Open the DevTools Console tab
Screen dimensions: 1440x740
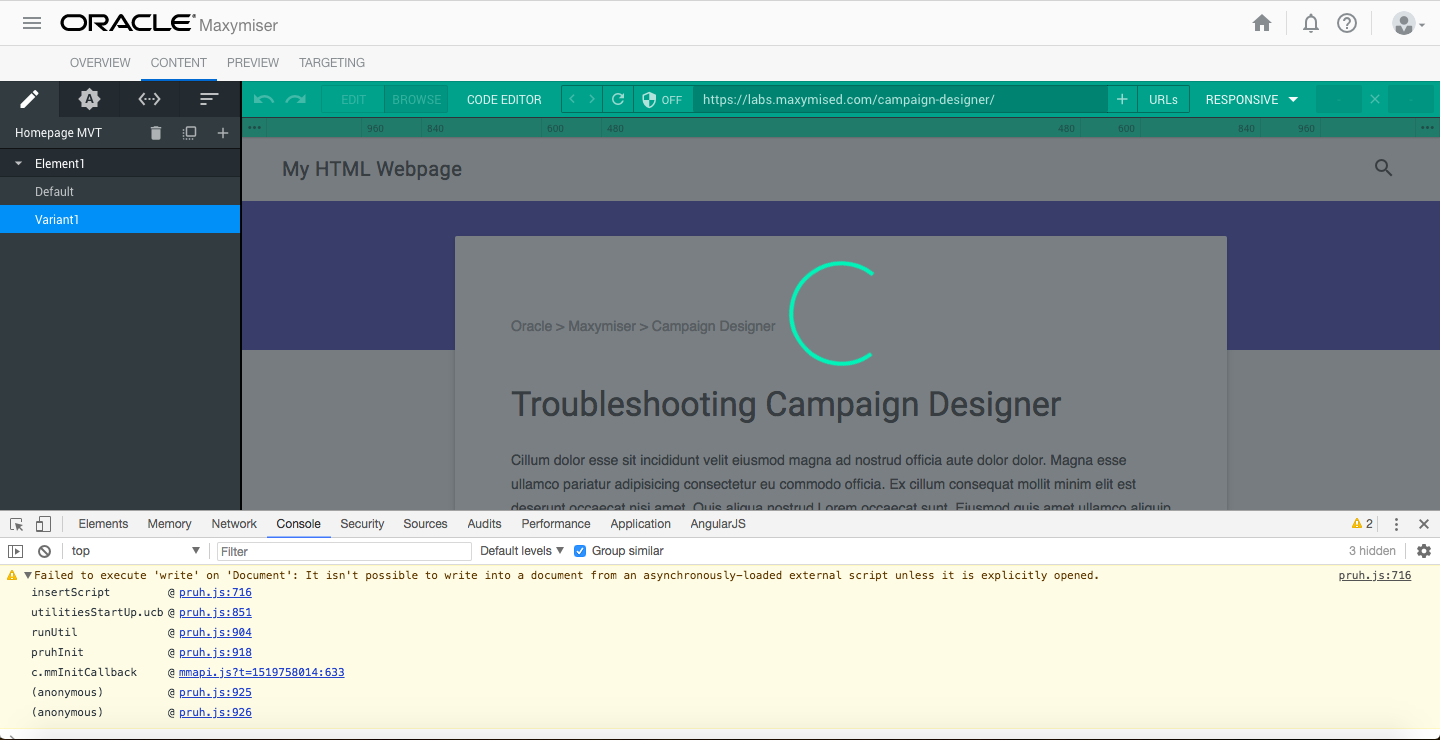(x=298, y=524)
